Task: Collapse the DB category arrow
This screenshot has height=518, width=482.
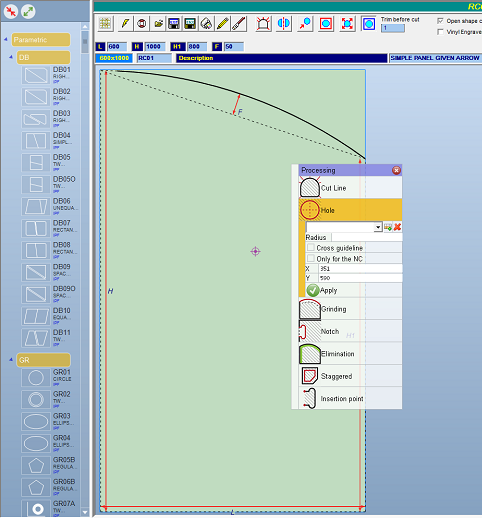Action: 11,57
